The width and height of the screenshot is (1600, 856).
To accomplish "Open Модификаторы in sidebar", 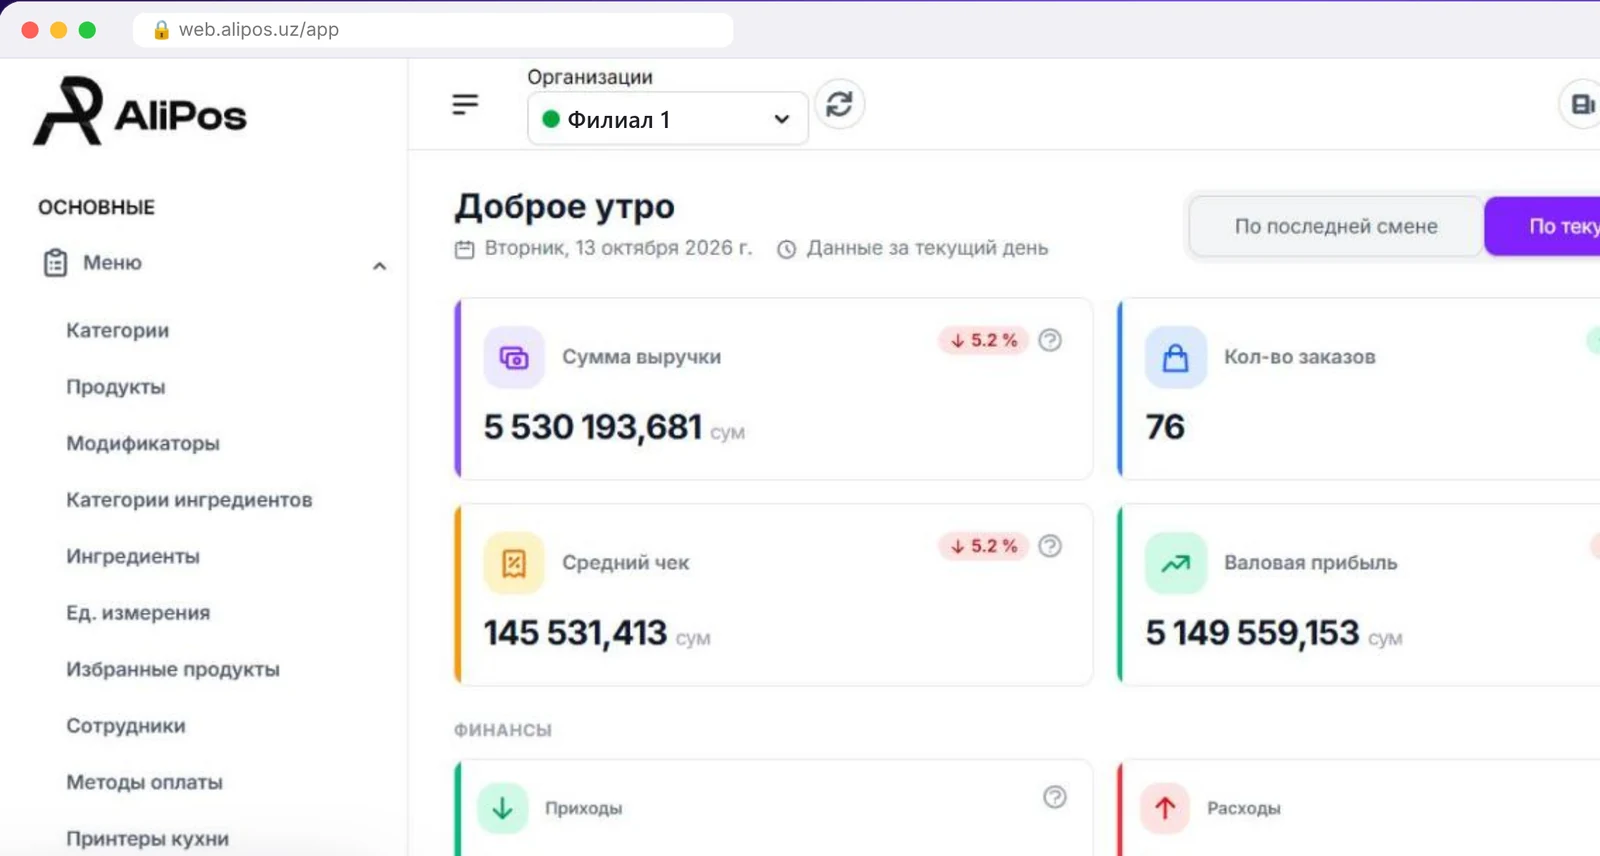I will (143, 444).
